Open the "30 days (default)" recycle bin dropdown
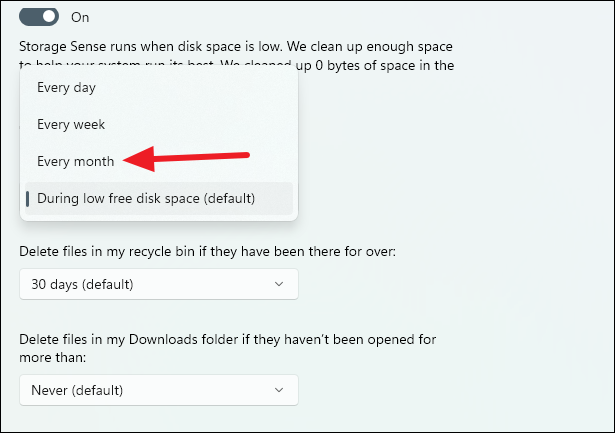615x433 pixels. pos(158,285)
